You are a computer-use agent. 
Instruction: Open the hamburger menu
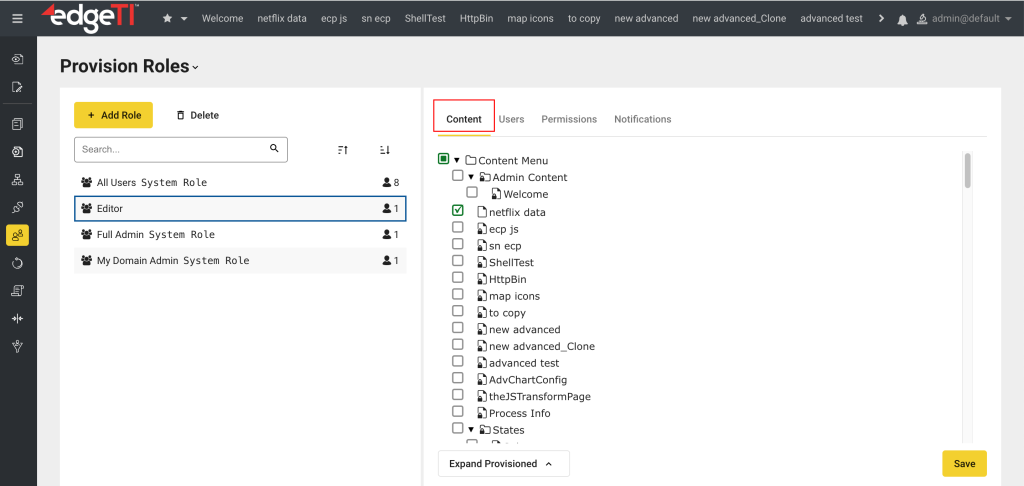coord(17,18)
